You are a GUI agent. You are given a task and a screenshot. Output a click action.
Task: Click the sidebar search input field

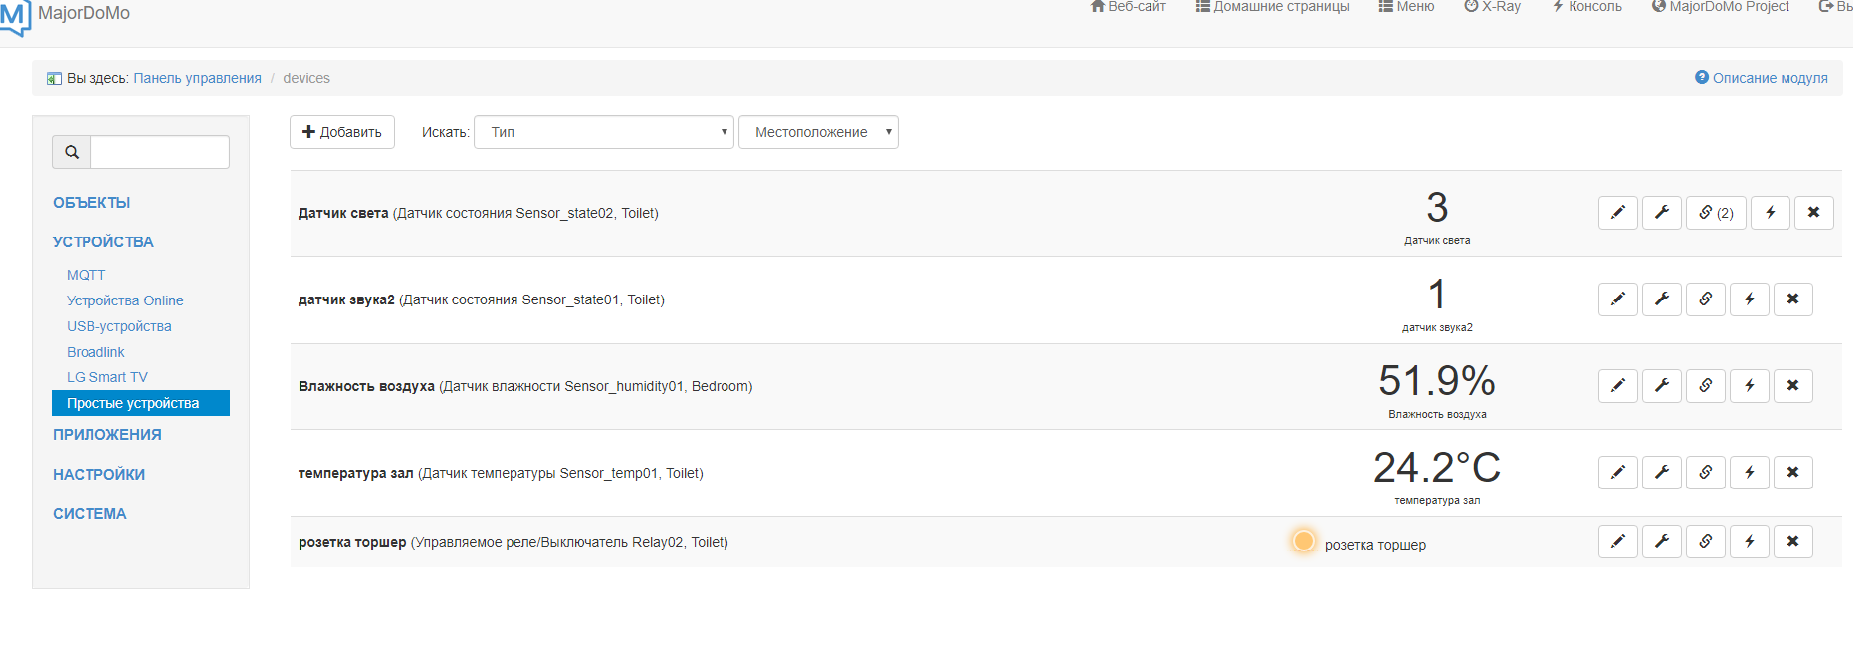click(x=160, y=152)
